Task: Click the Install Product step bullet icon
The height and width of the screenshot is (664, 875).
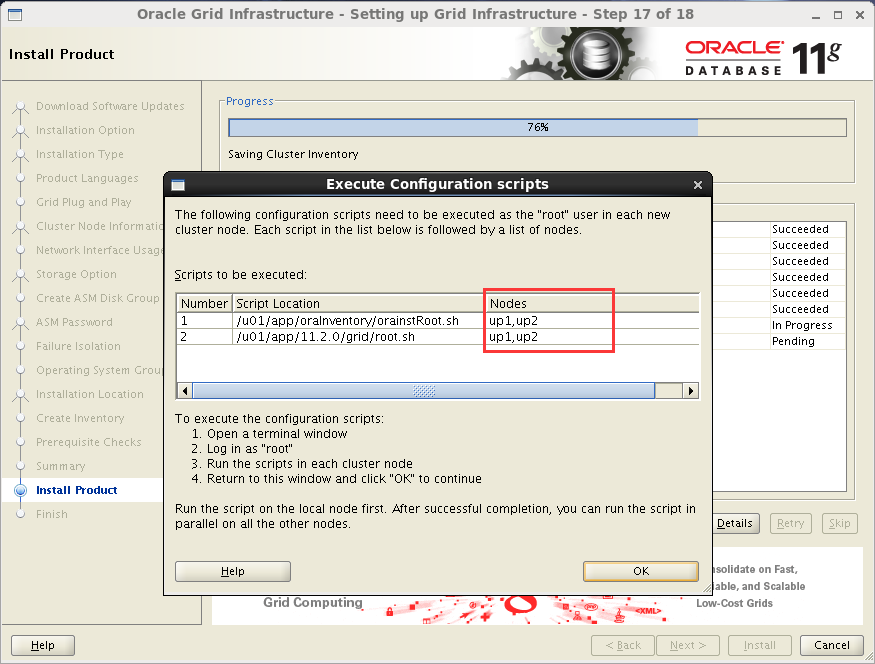Action: click(21, 490)
